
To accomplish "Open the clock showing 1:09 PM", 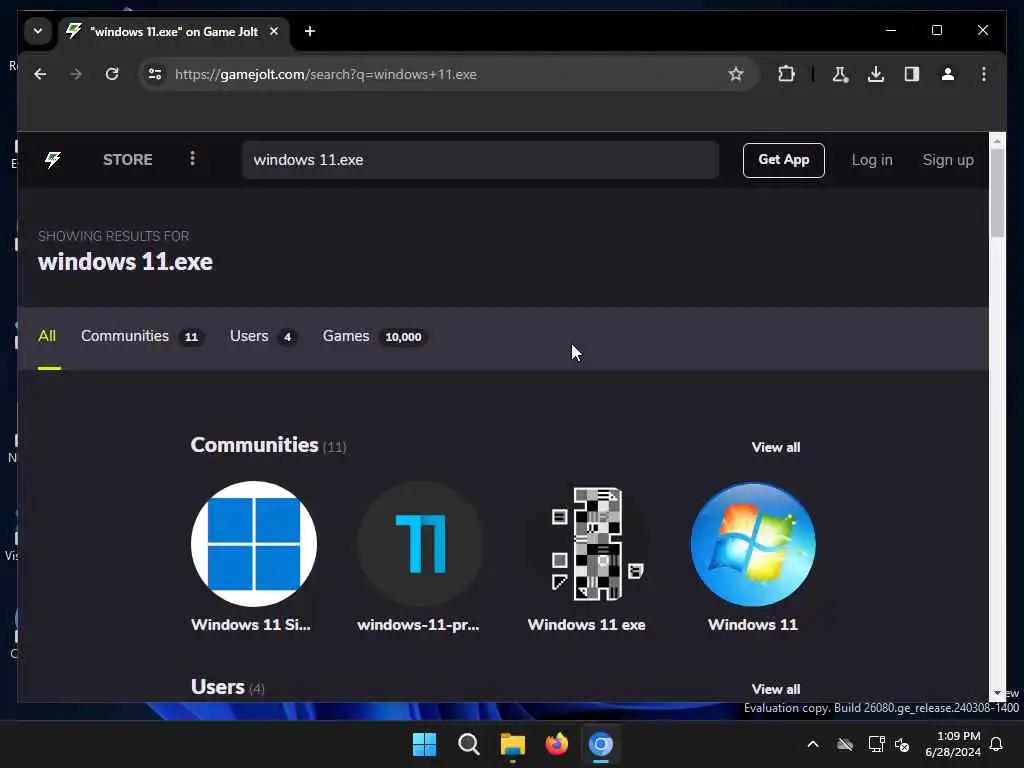I will click(x=953, y=744).
